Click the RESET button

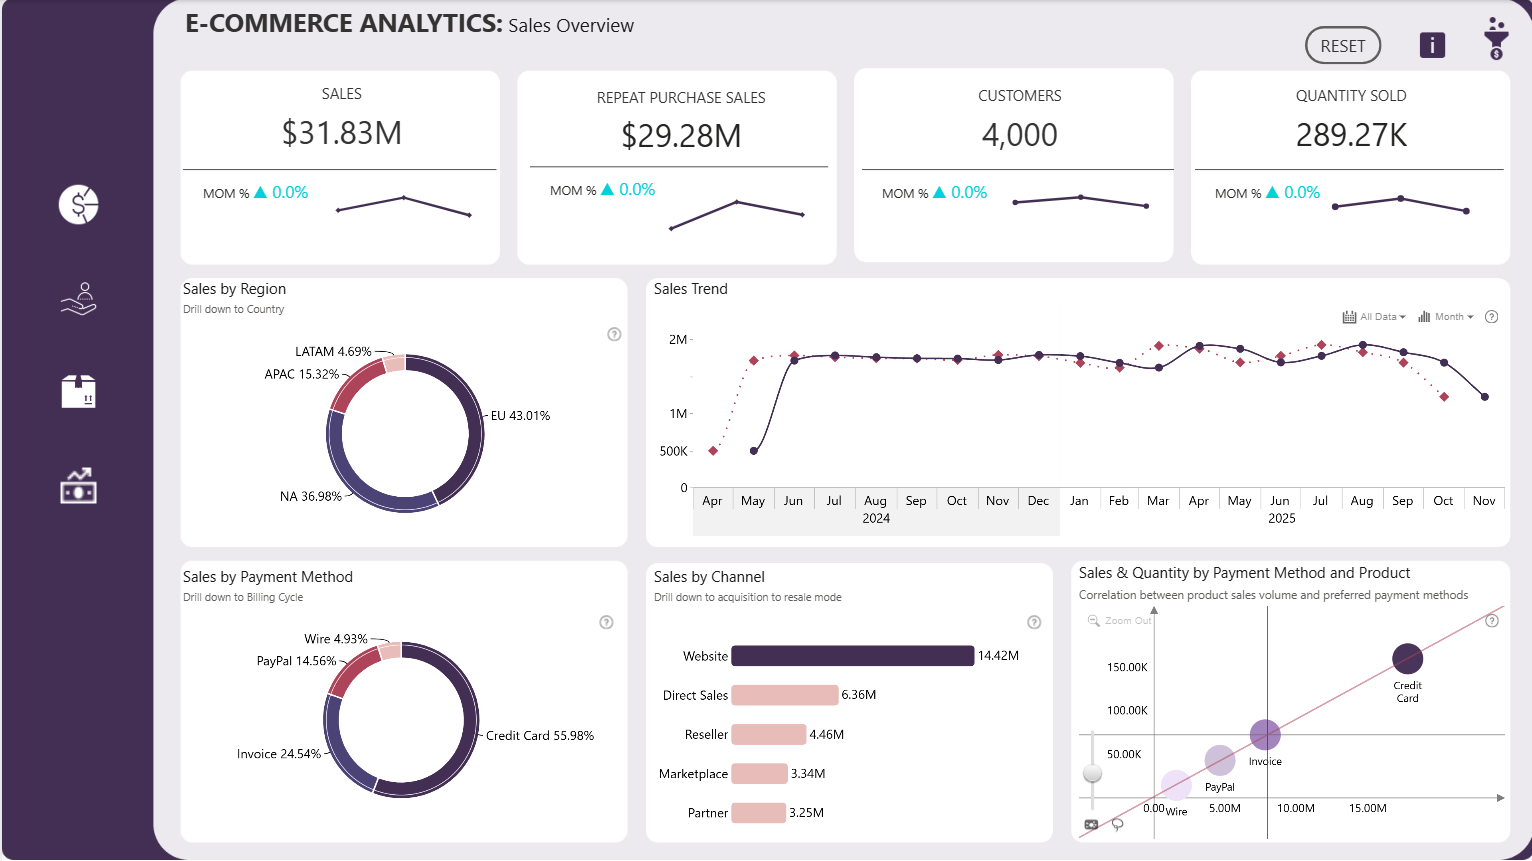tap(1343, 45)
